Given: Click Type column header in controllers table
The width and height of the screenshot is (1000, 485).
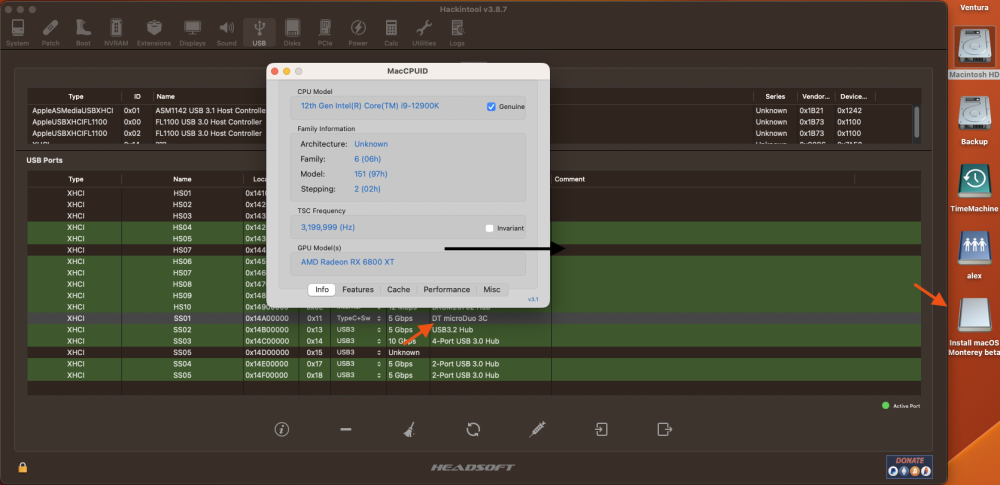Looking at the screenshot, I should (x=75, y=96).
